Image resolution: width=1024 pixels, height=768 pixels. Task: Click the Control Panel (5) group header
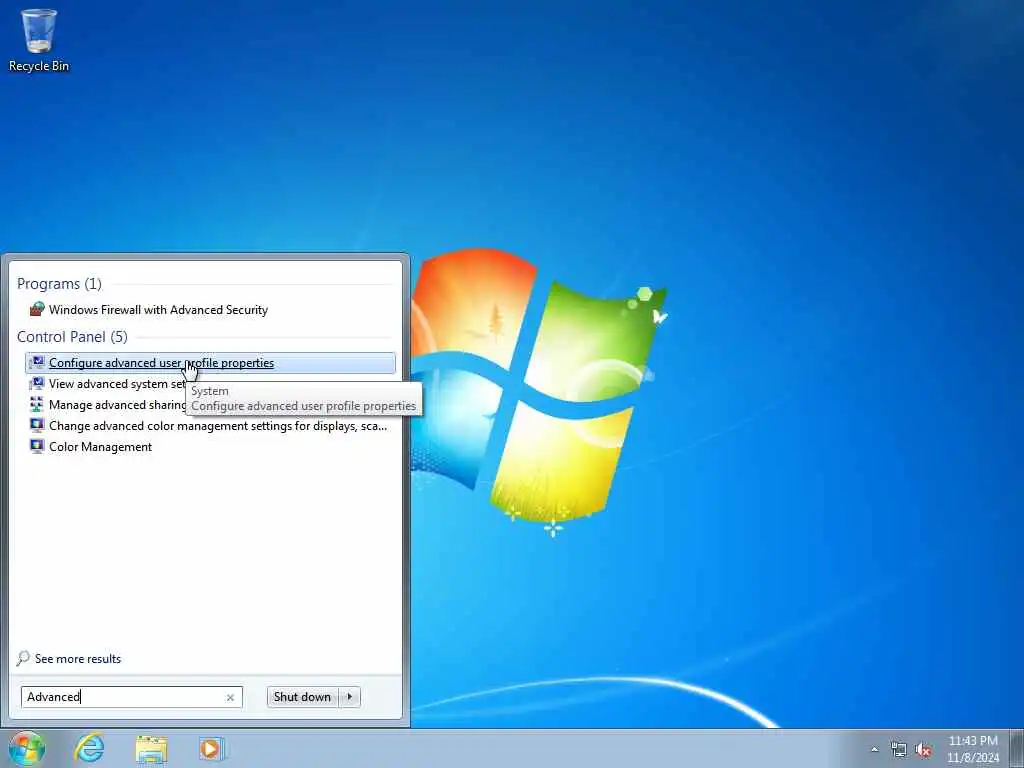[x=72, y=336]
